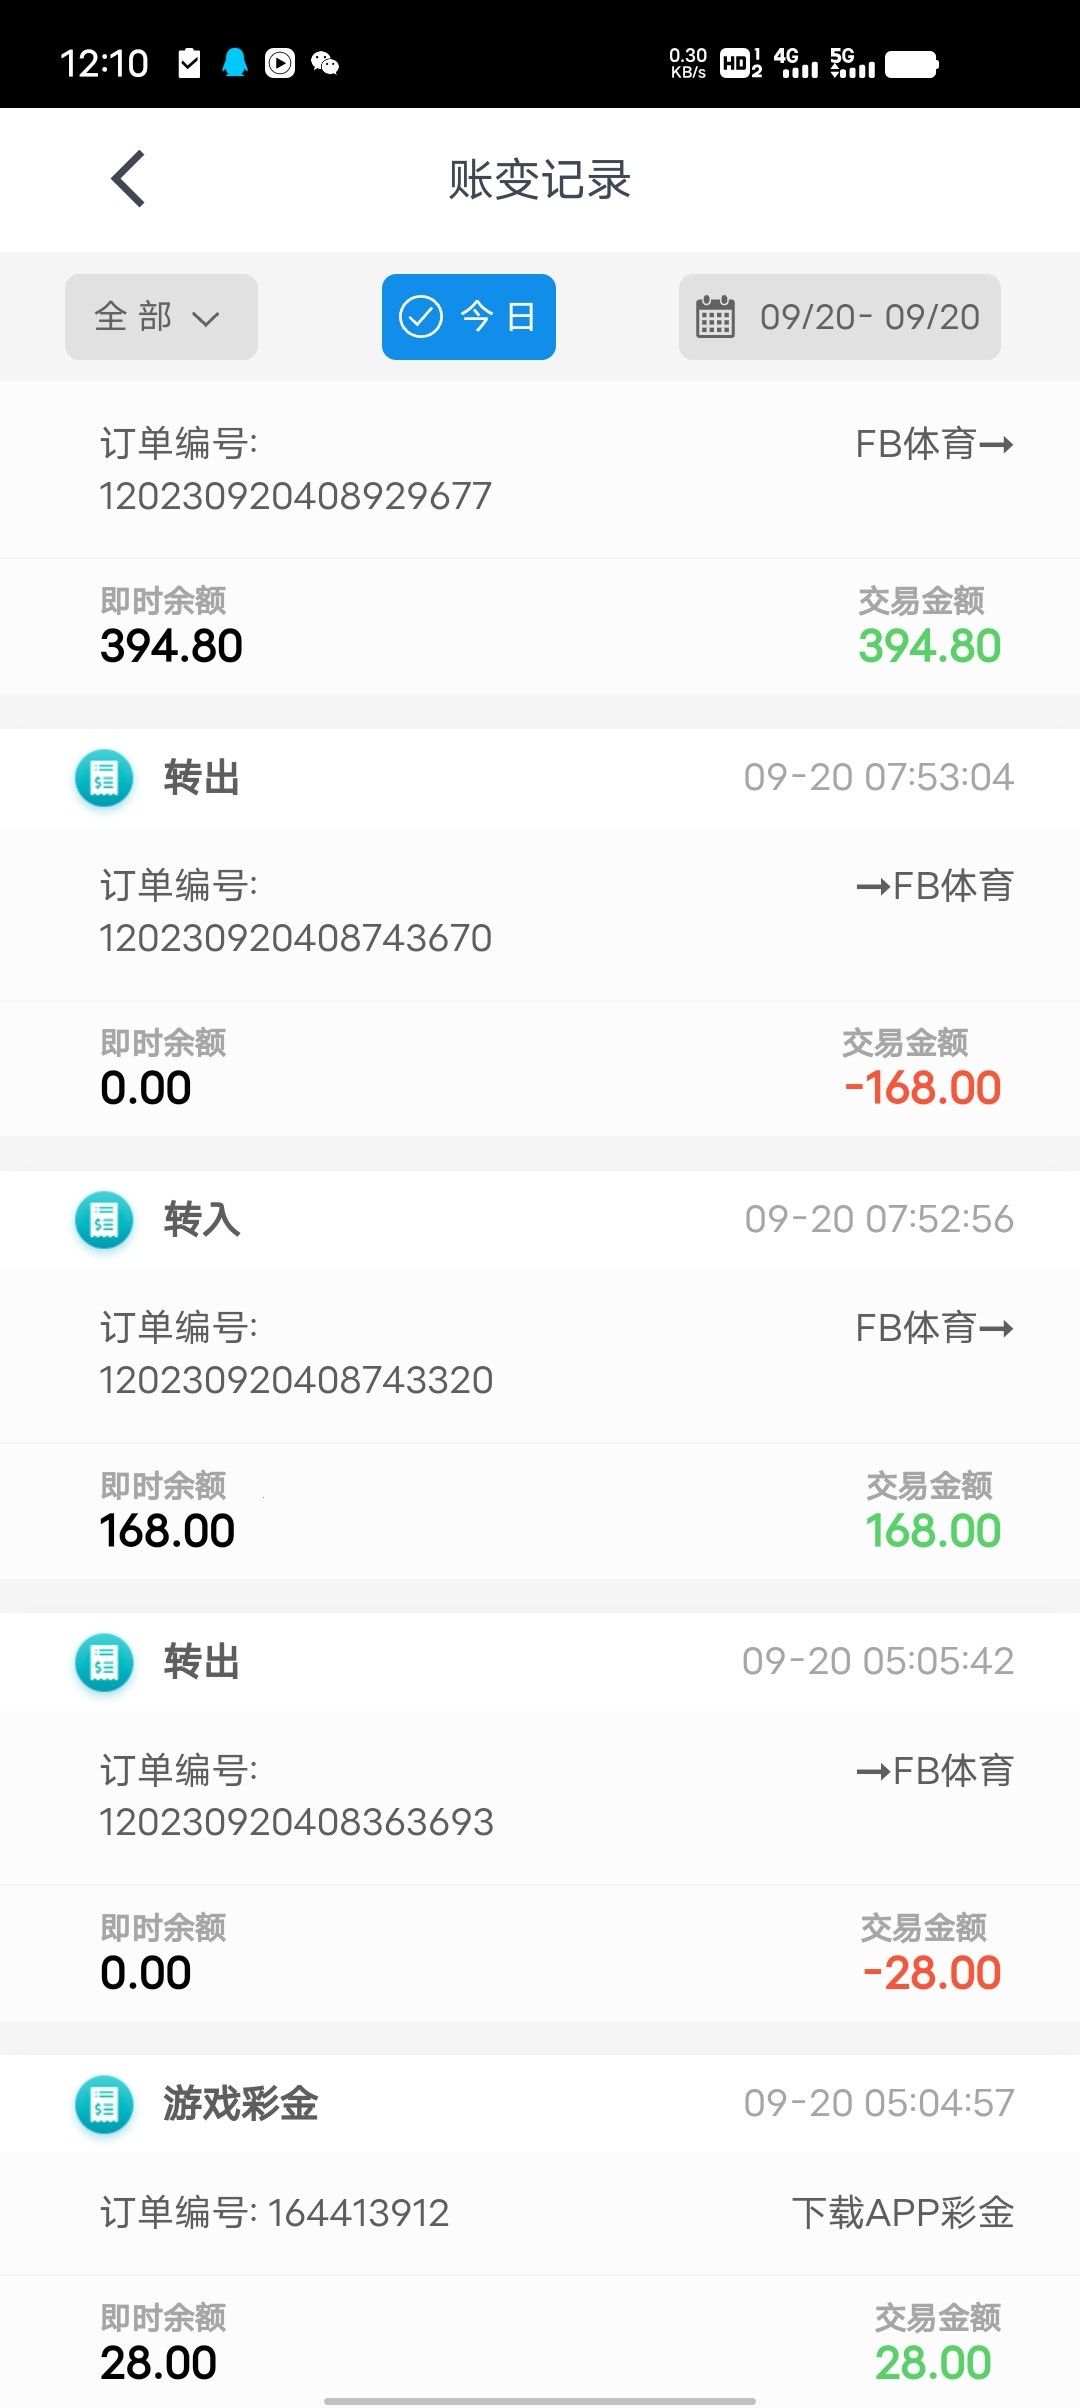The width and height of the screenshot is (1080, 2408).
Task: Tap WeChat icon in status bar
Action: 325,64
